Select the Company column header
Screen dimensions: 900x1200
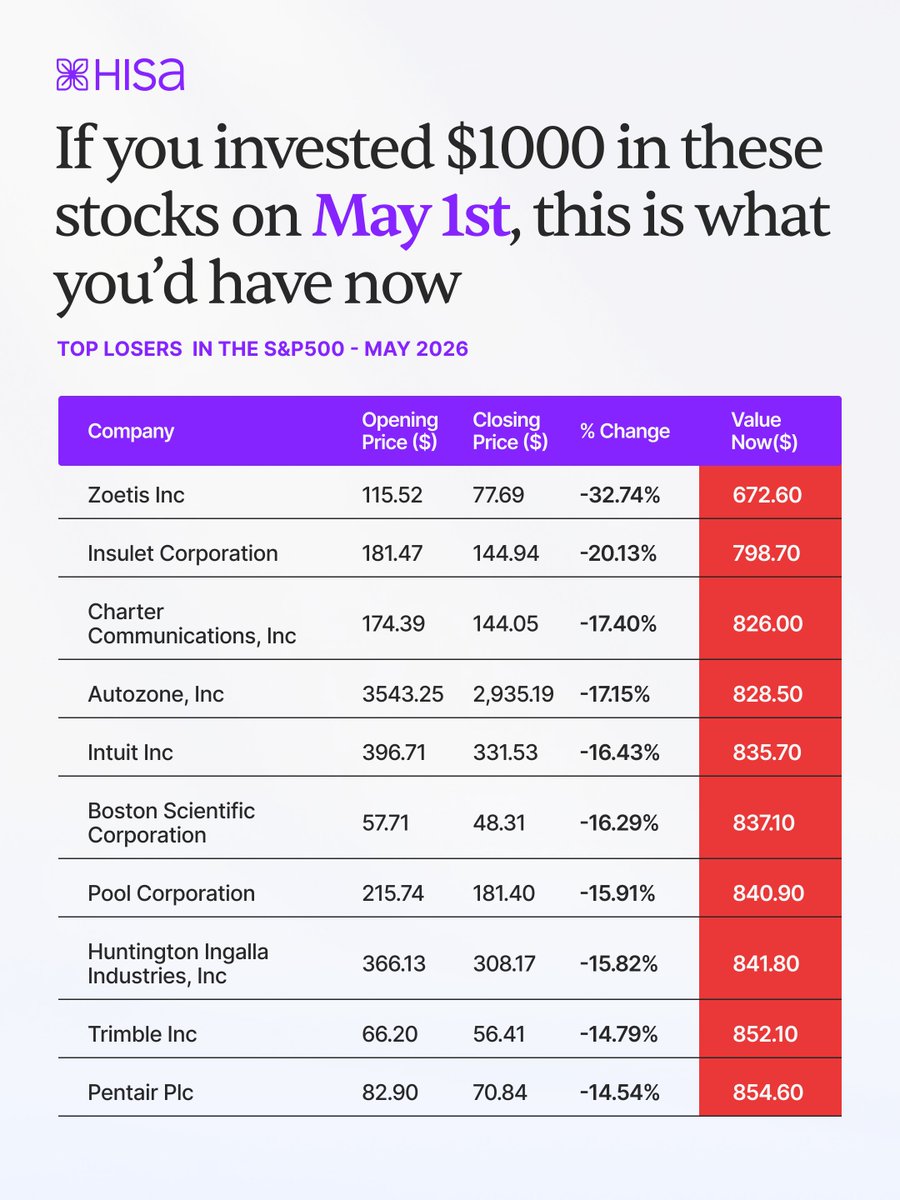[x=131, y=431]
